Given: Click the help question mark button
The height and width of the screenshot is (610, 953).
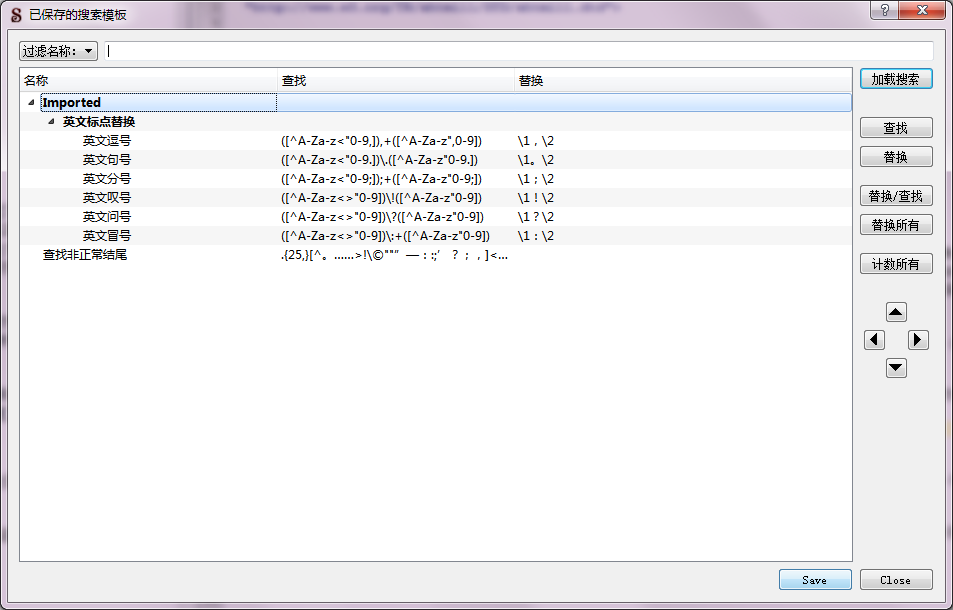Looking at the screenshot, I should pos(885,10).
